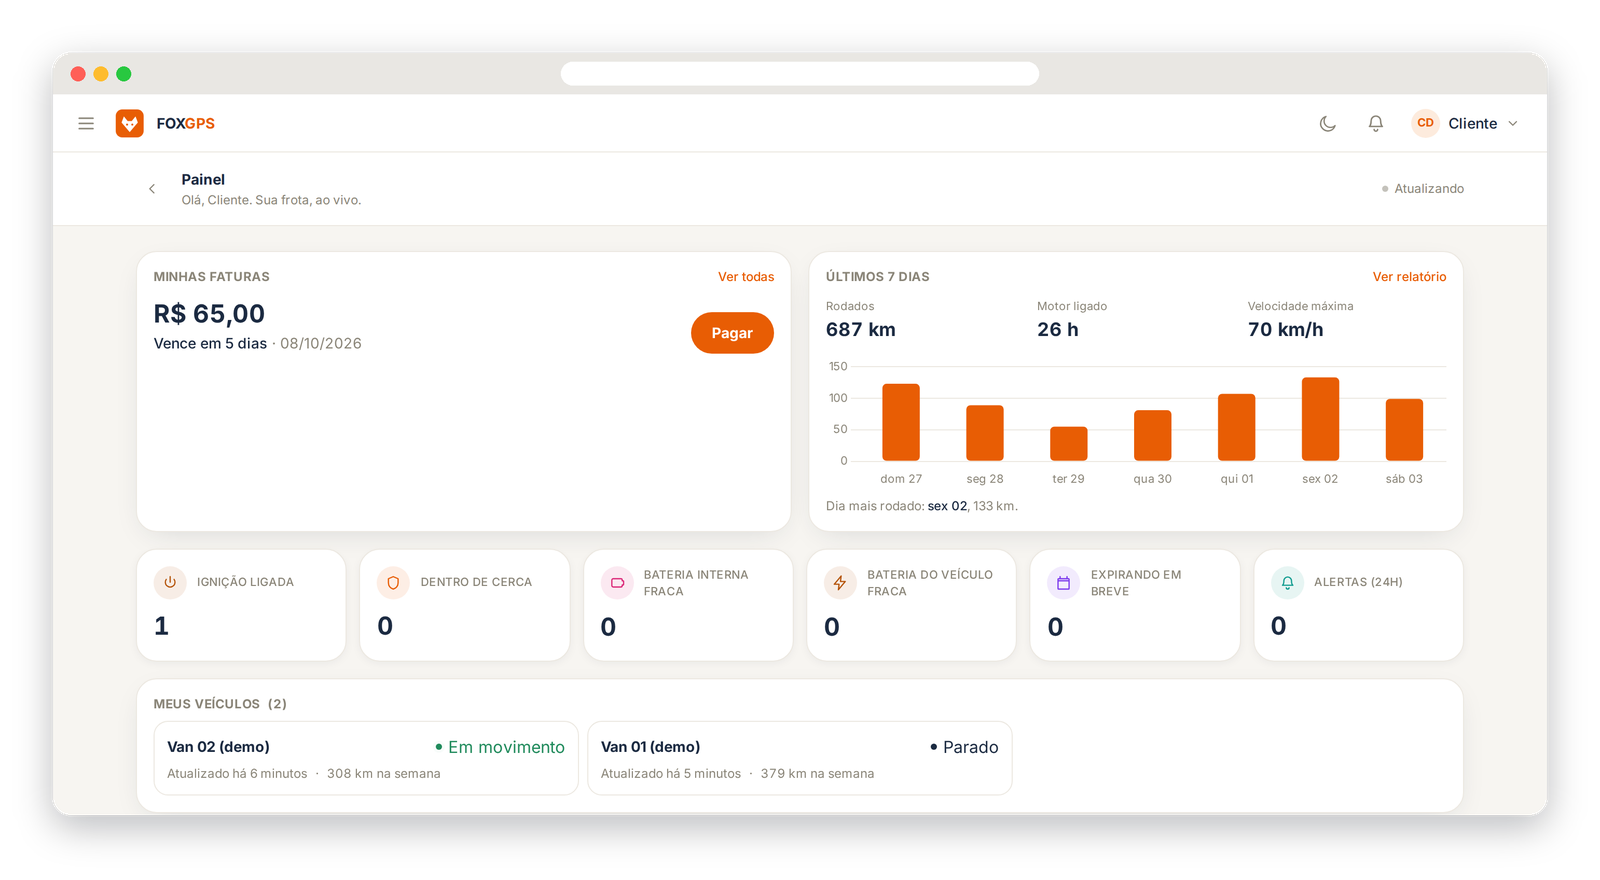The image size is (1600, 880).
Task: Select the seg 28 chart bar
Action: point(985,433)
